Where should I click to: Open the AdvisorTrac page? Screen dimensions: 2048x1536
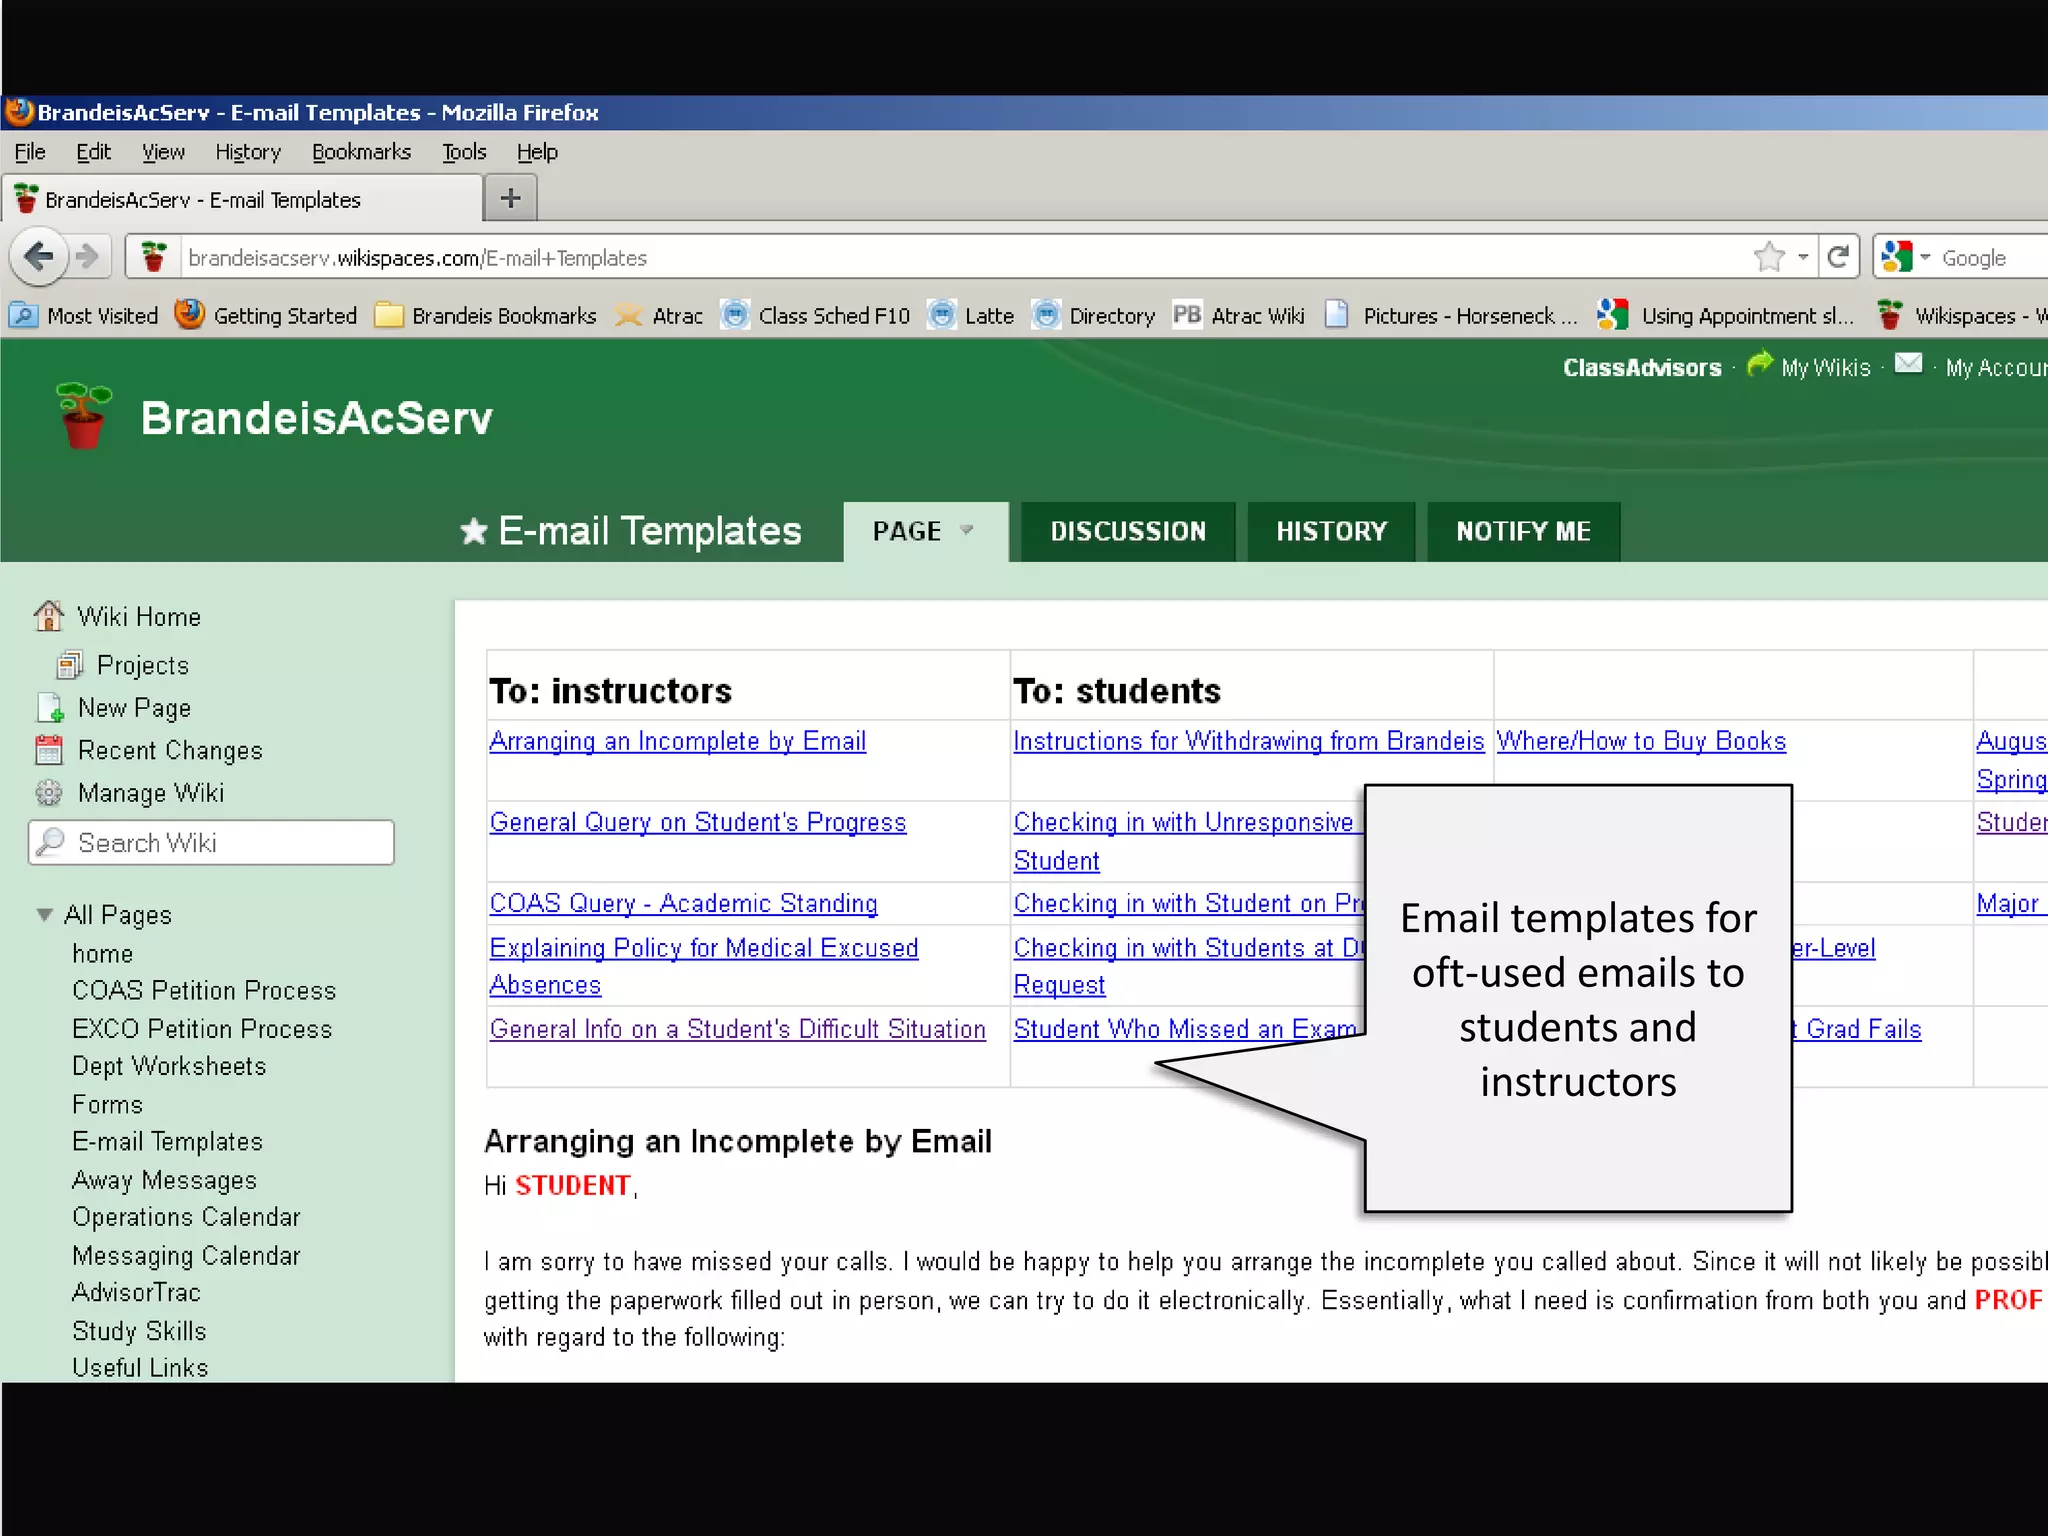tap(136, 1292)
